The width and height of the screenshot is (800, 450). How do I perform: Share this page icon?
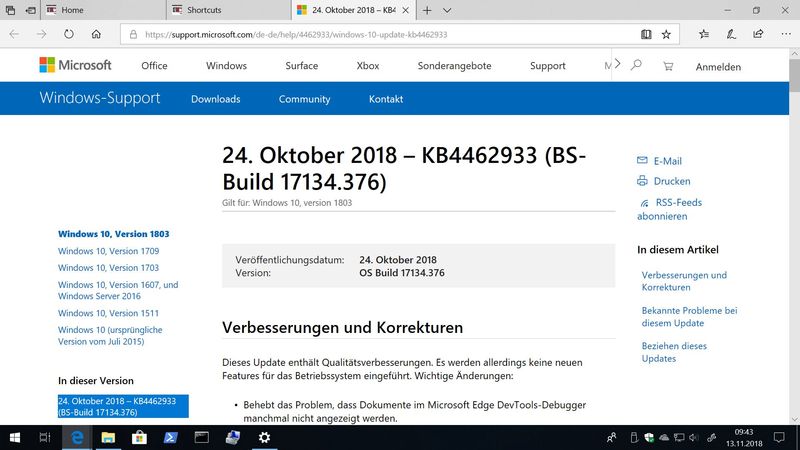(x=758, y=34)
